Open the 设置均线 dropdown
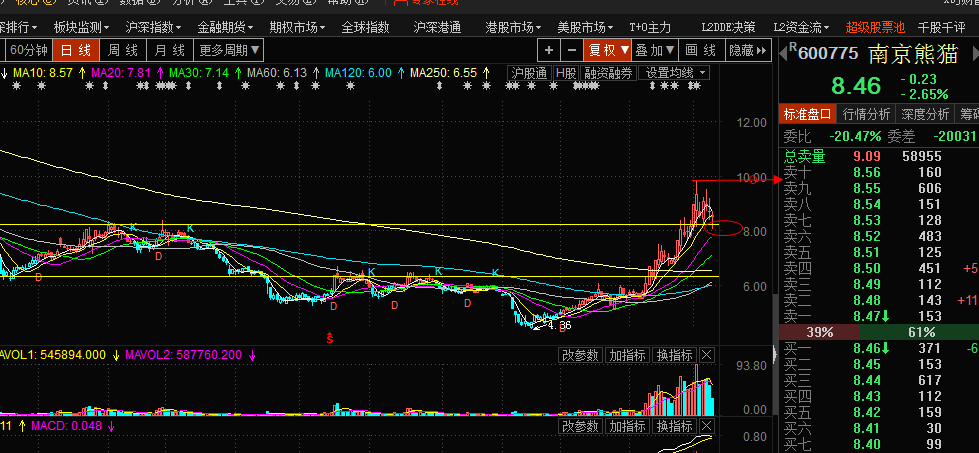 click(674, 73)
